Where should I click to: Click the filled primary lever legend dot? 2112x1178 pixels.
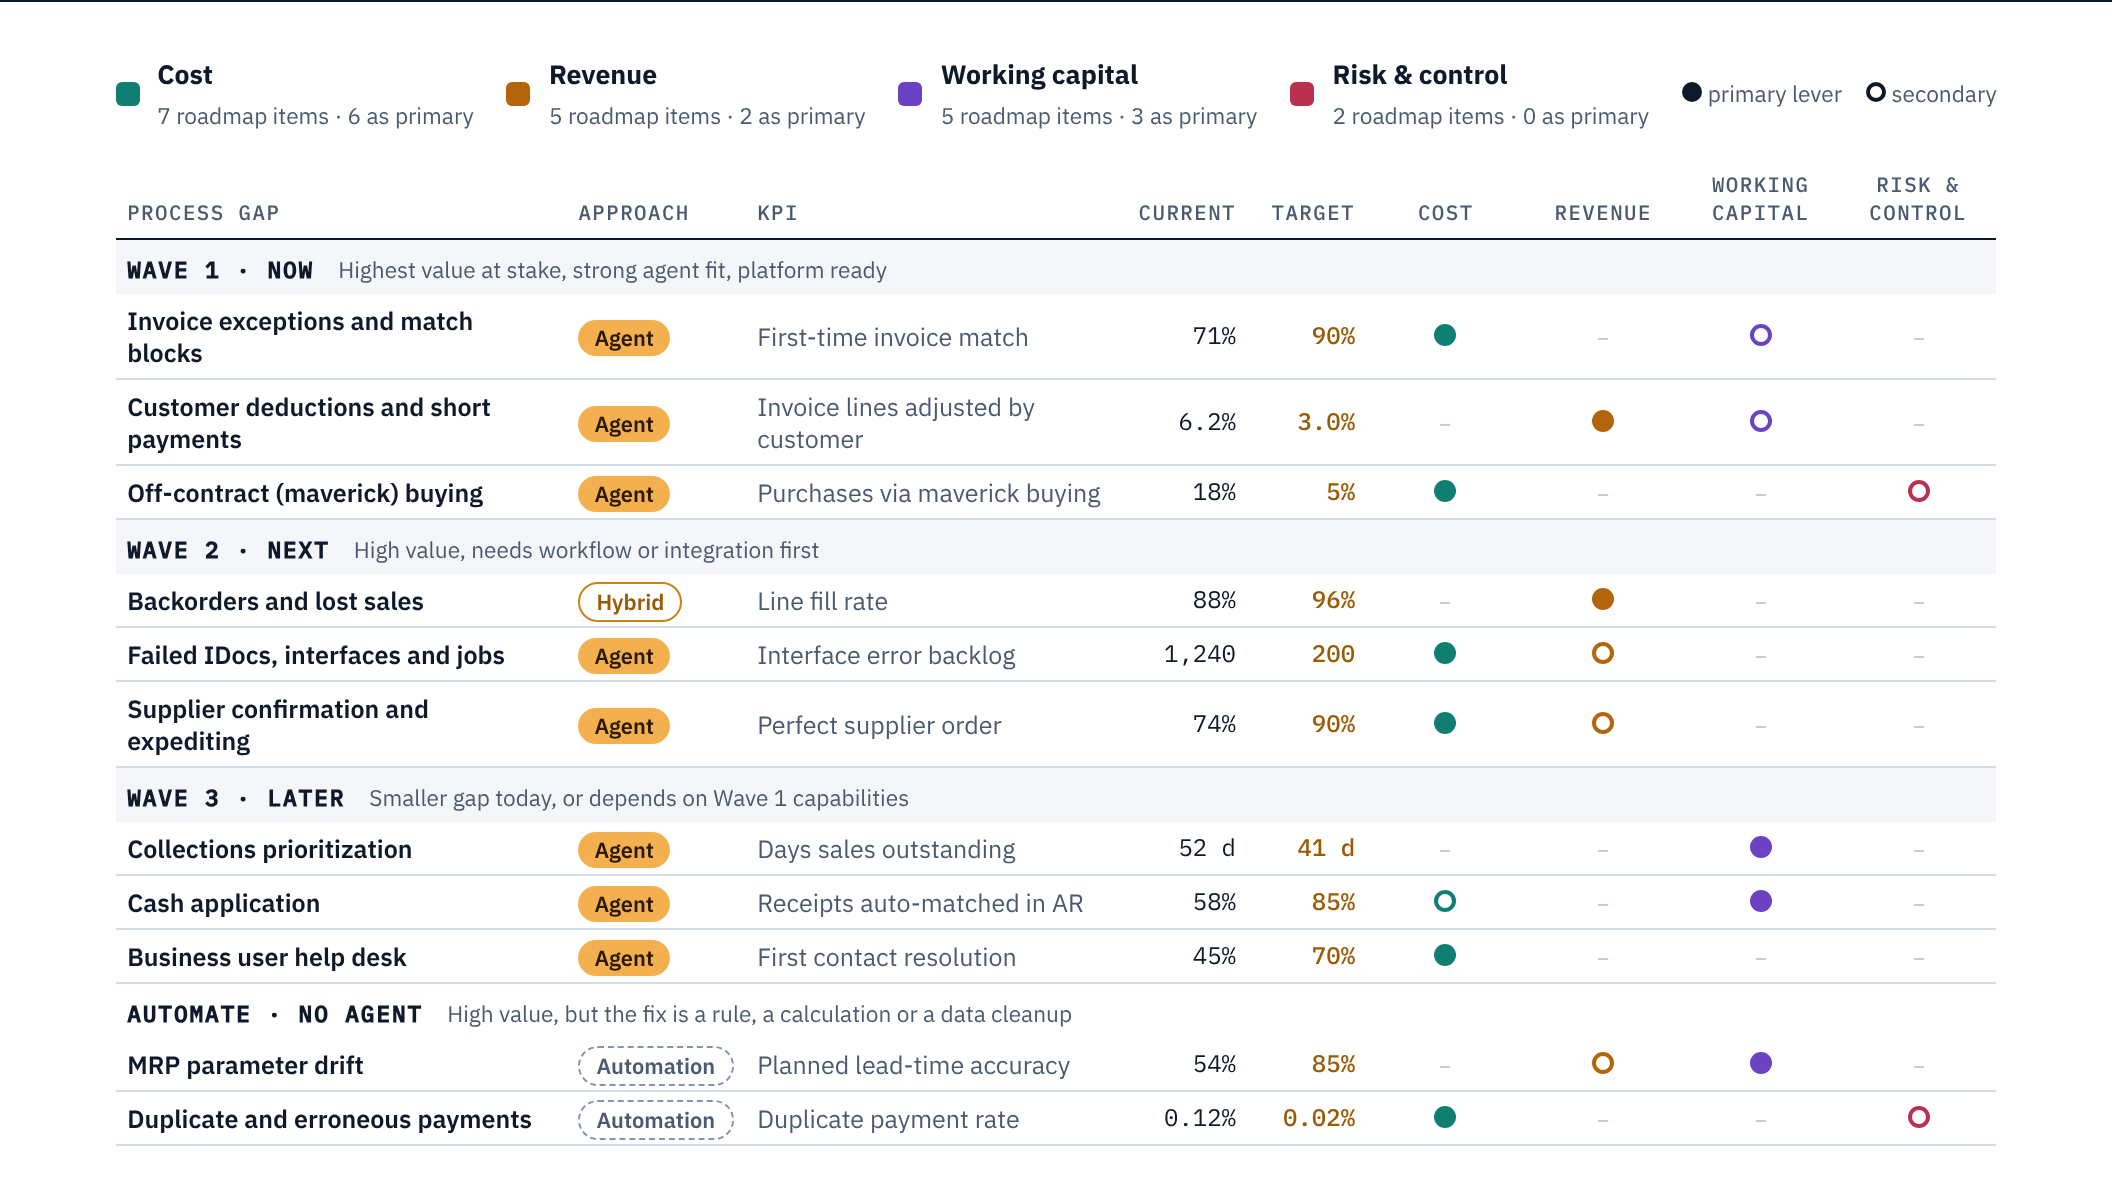click(x=1692, y=92)
